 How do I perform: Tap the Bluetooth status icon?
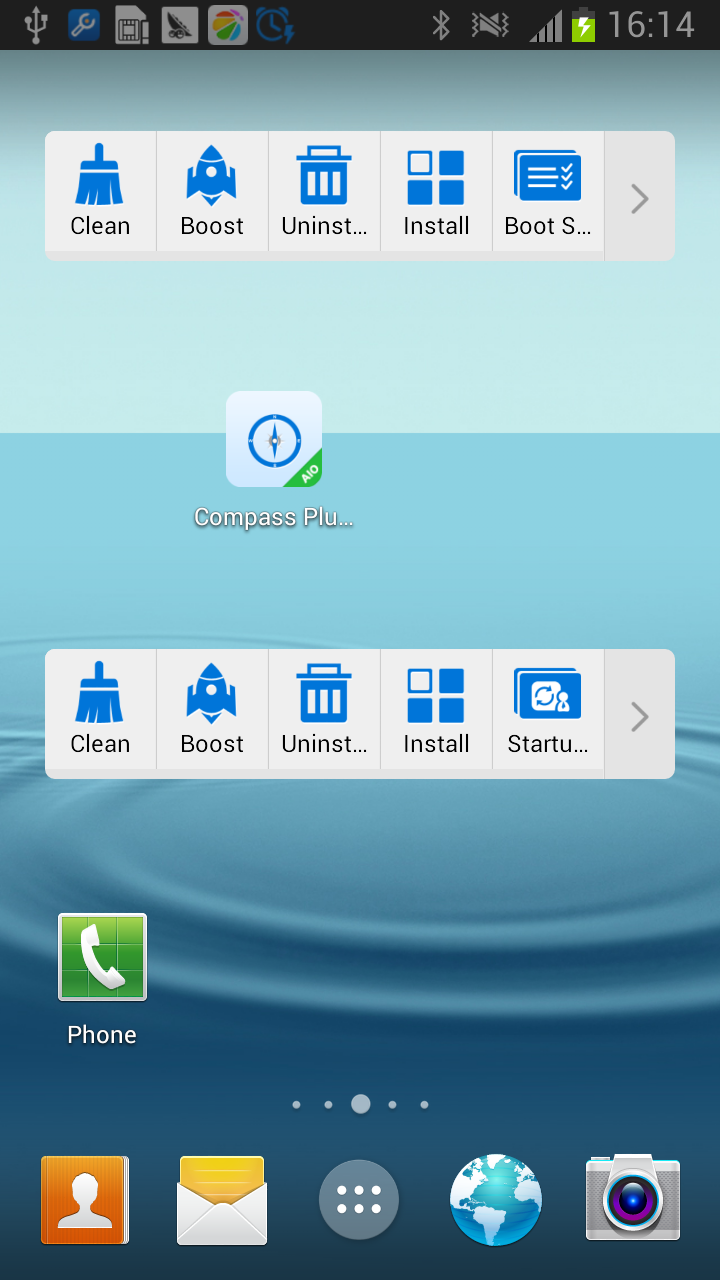pos(441,25)
